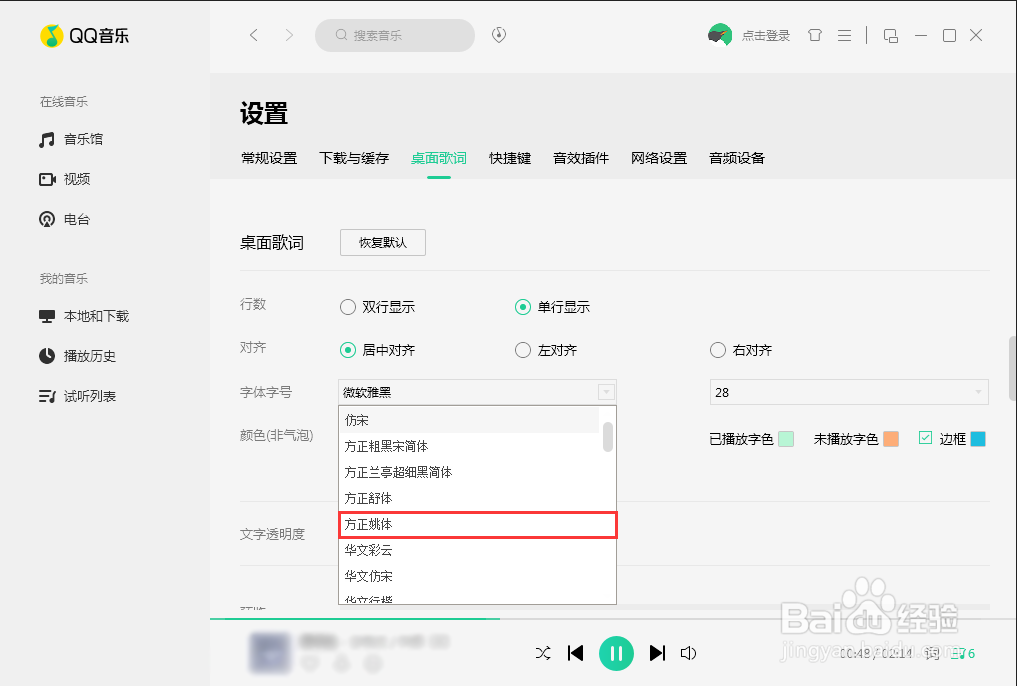Viewport: 1017px width, 686px height.
Task: Open the font size 28 dropdown
Action: [x=848, y=392]
